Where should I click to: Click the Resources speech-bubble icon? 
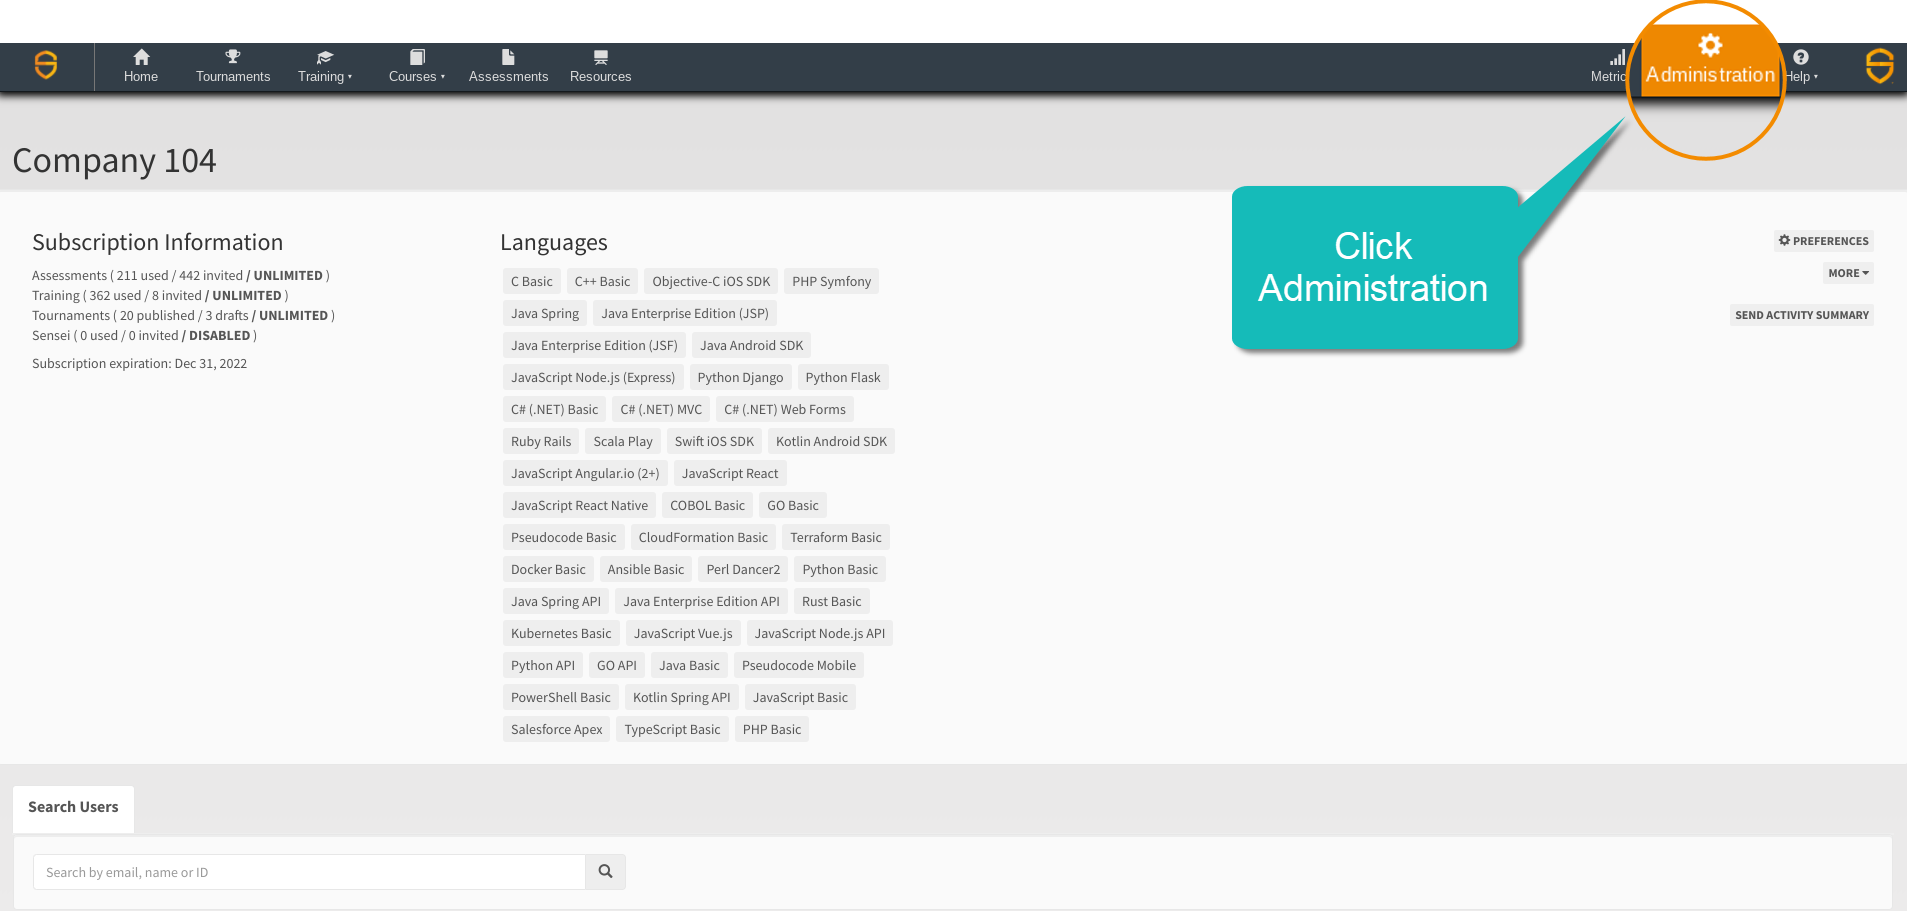pyautogui.click(x=600, y=57)
